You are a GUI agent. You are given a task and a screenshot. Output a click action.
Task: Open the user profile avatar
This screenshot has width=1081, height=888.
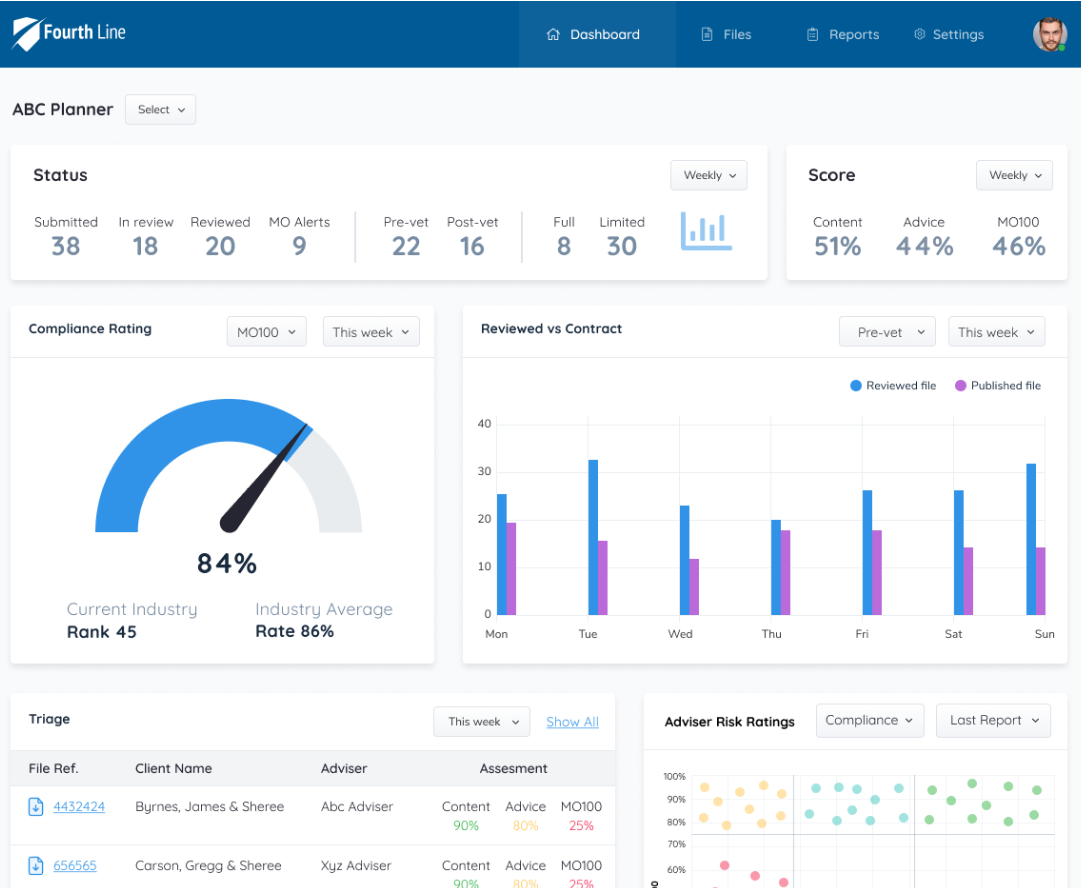pyautogui.click(x=1049, y=34)
